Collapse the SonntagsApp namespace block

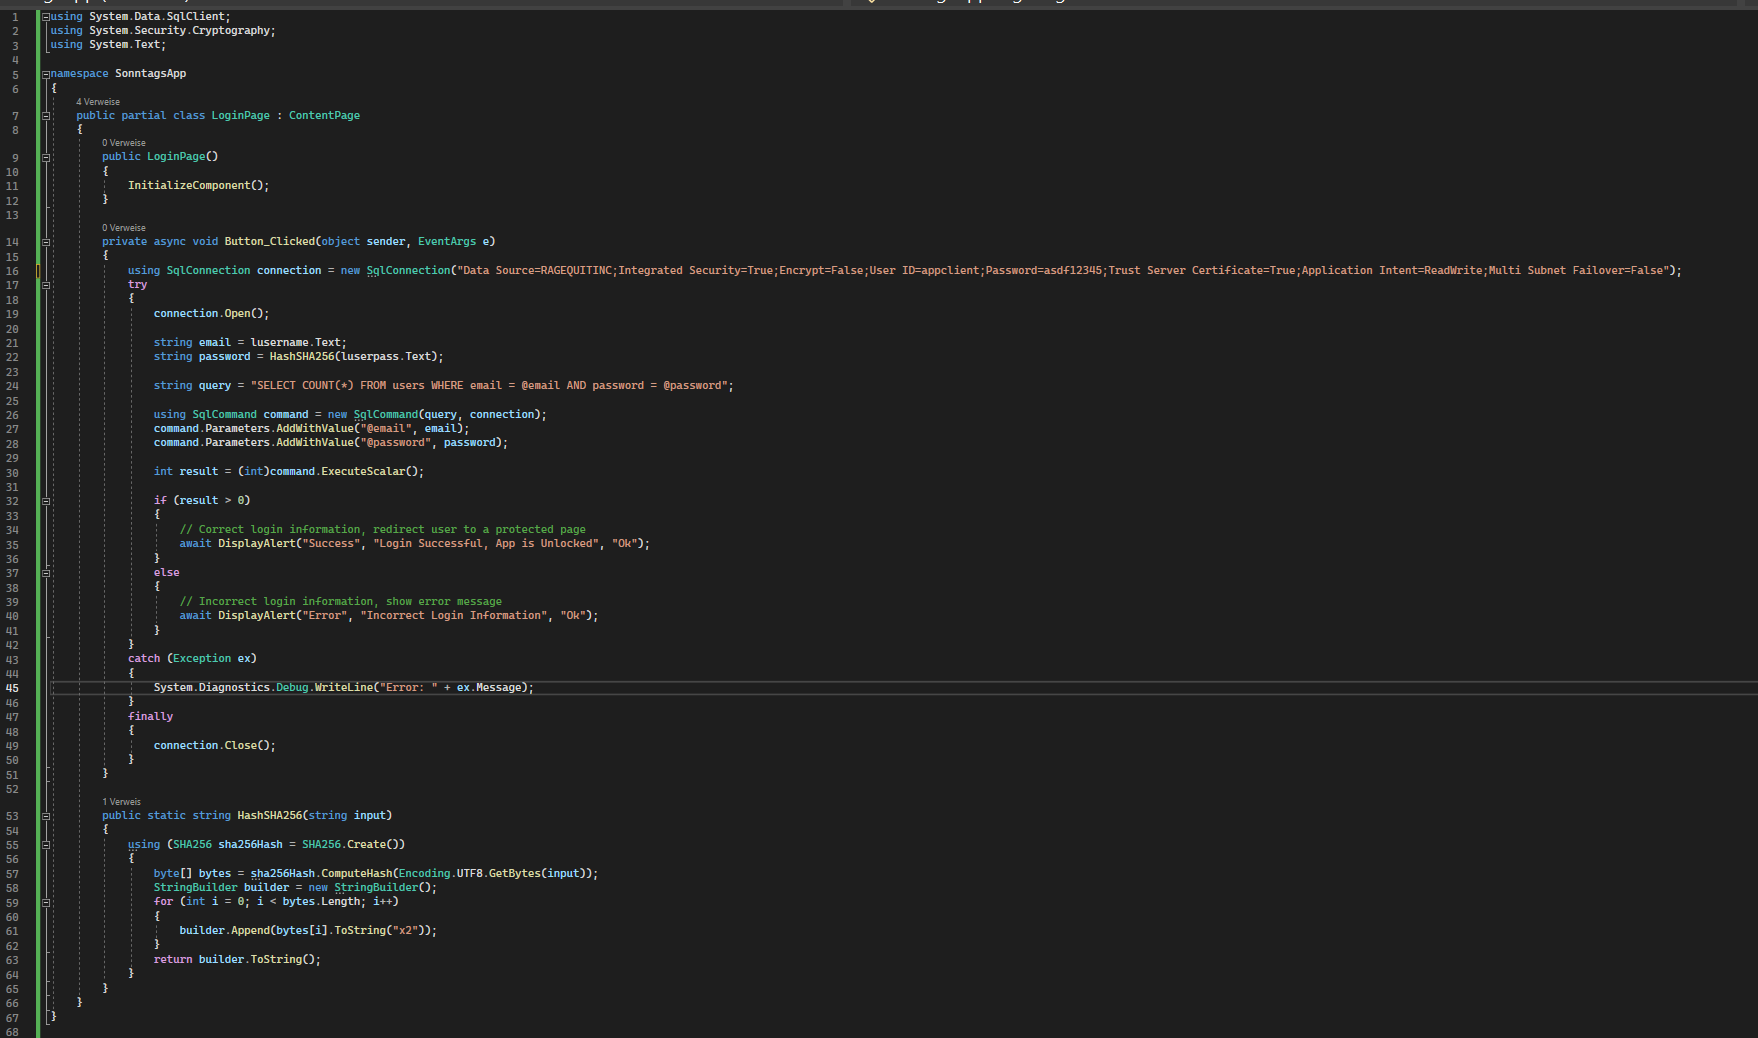pos(46,74)
